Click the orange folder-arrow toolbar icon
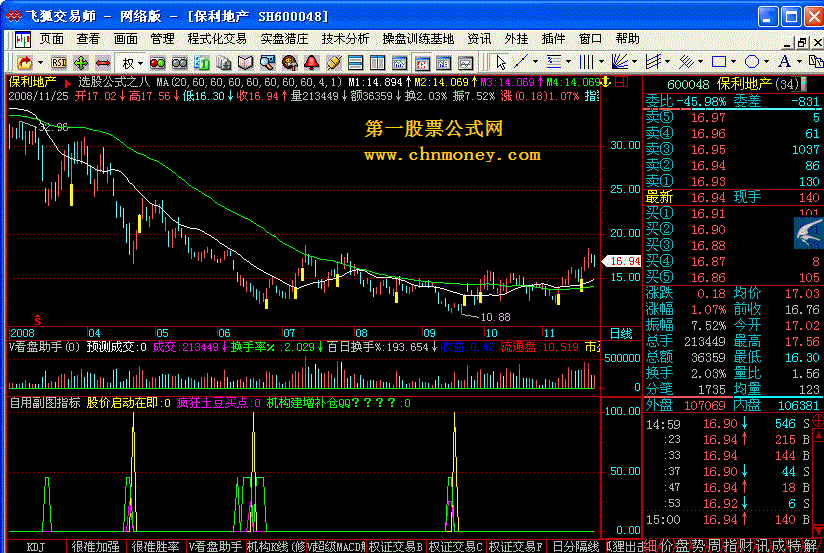824x553 pixels. (24, 63)
